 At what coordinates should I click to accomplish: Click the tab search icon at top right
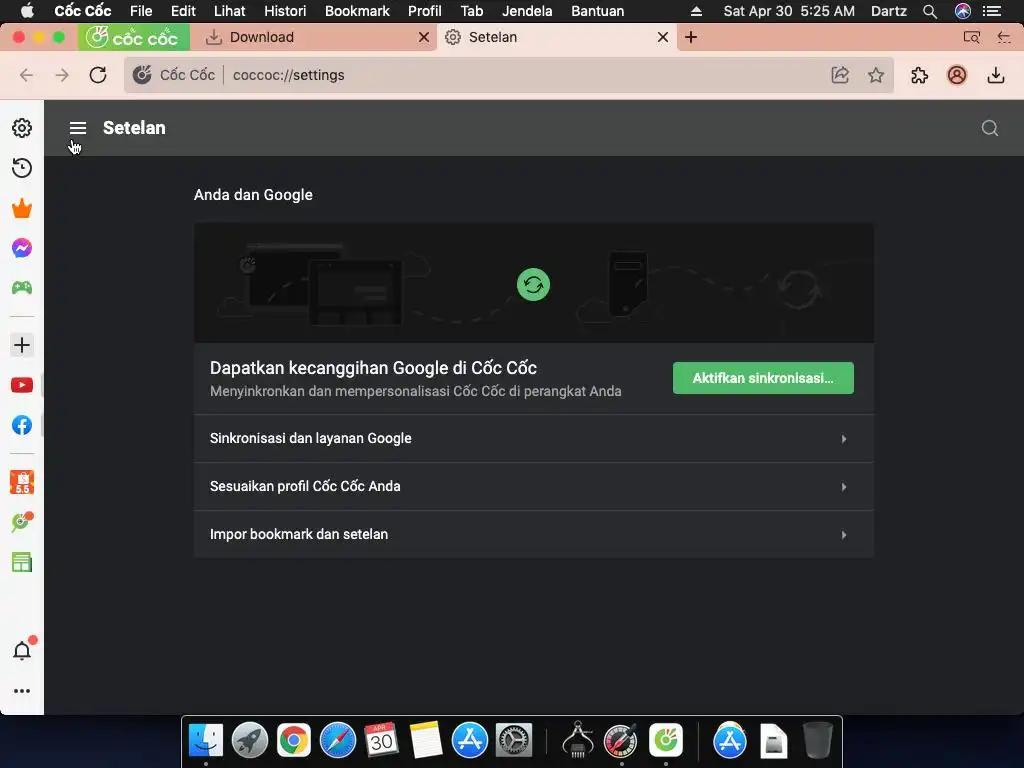972,37
